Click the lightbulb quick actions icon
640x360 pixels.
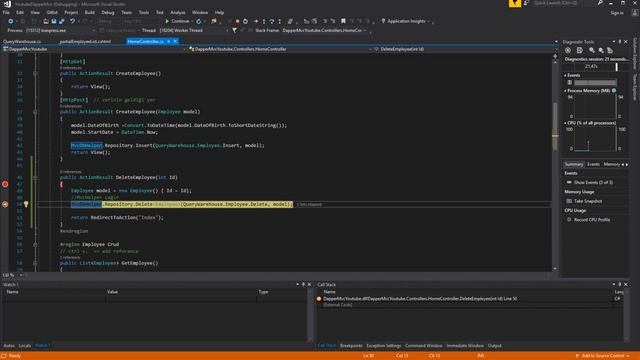(x=26, y=204)
